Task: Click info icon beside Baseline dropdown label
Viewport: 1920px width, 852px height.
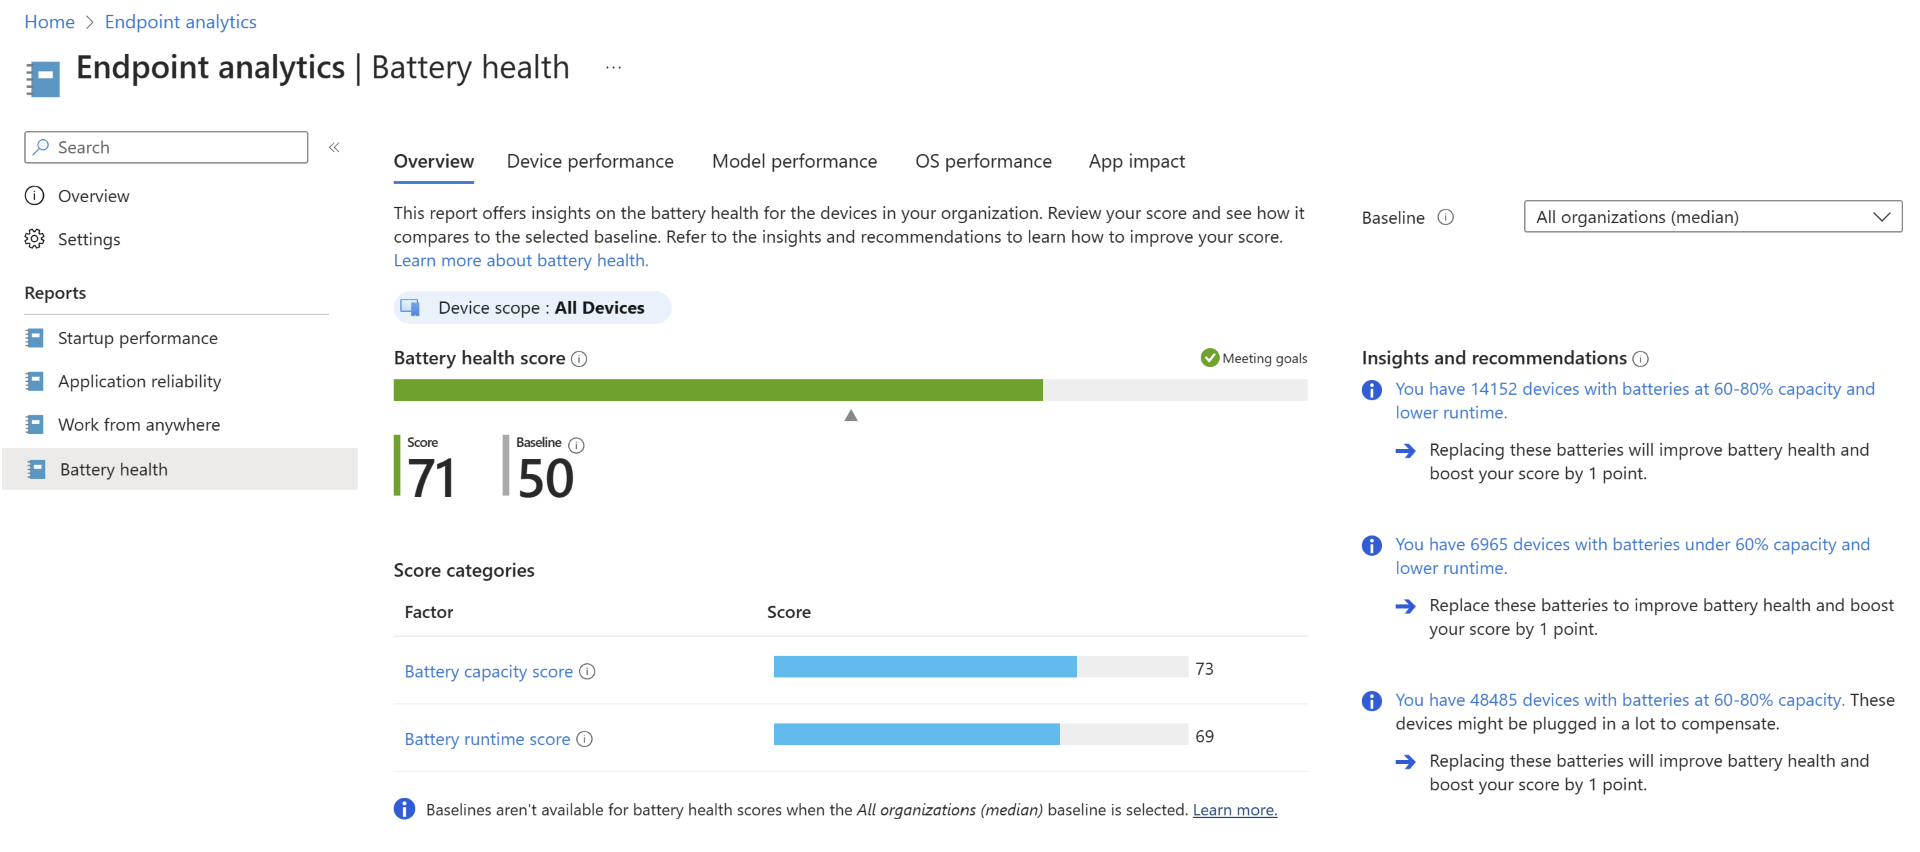Action: point(1445,218)
